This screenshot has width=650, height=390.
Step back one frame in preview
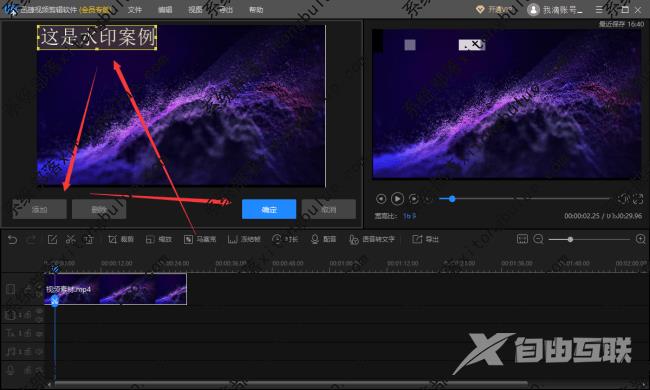click(x=381, y=199)
